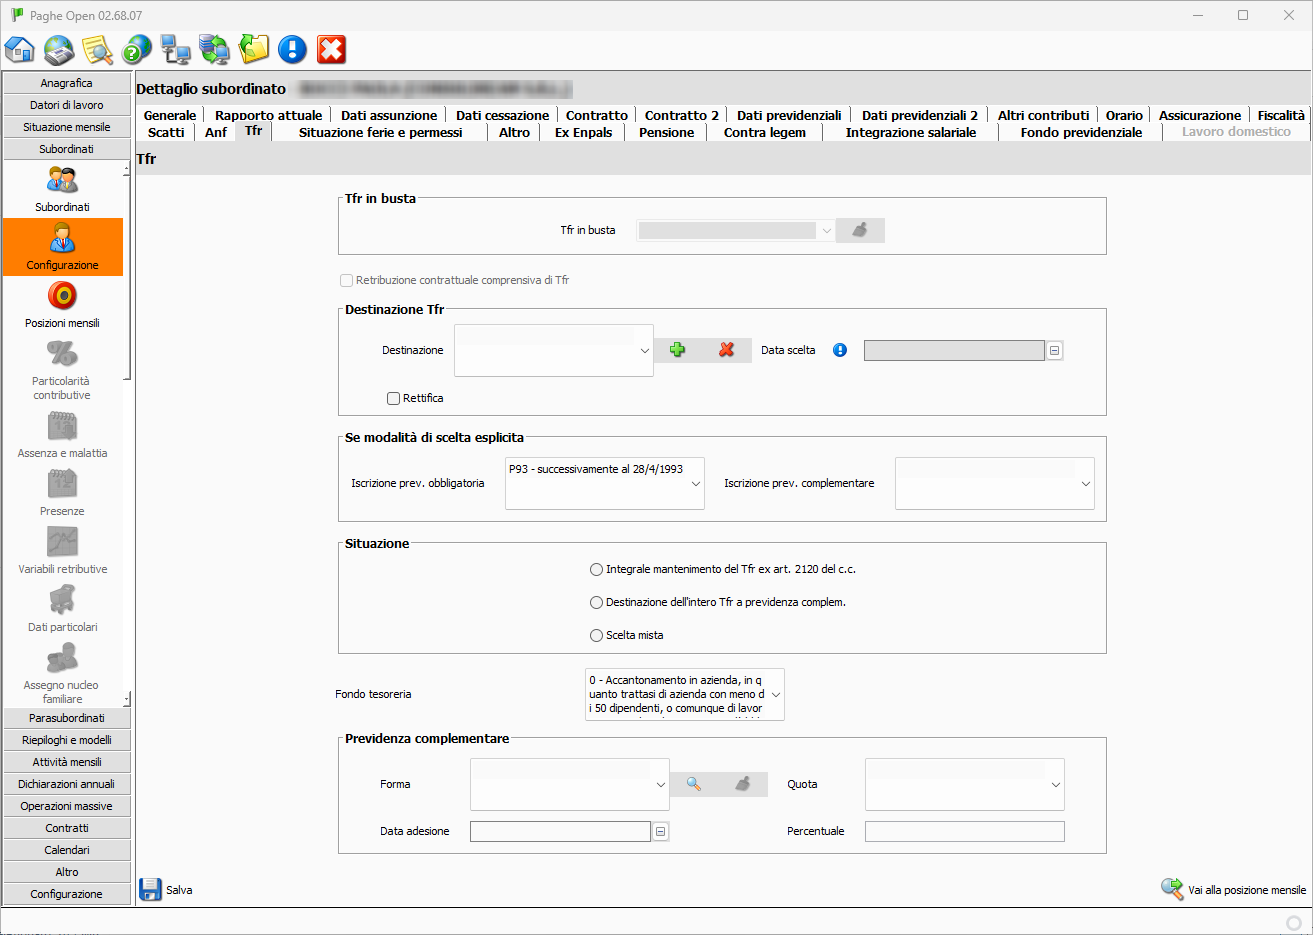
Task: Select Integrale mantenimento del Tfr radio option
Action: coord(597,569)
